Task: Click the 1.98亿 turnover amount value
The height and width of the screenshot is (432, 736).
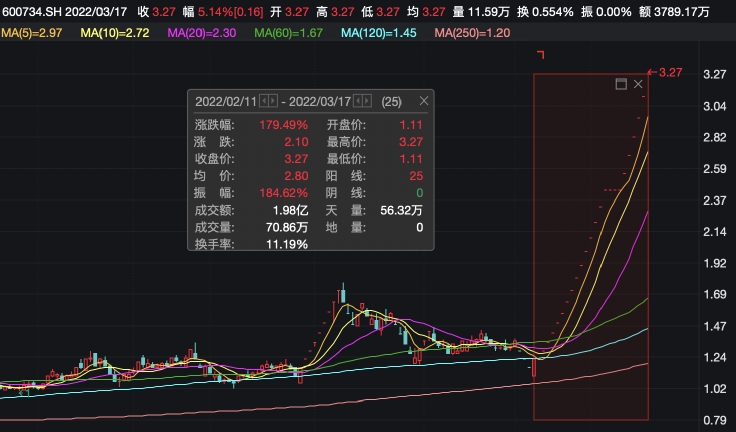Action: click(291, 210)
